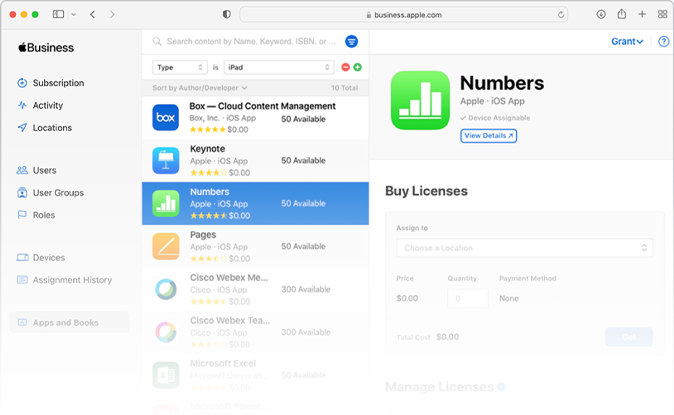Go back with the Safari back arrow
The image size is (674, 415).
coord(92,15)
